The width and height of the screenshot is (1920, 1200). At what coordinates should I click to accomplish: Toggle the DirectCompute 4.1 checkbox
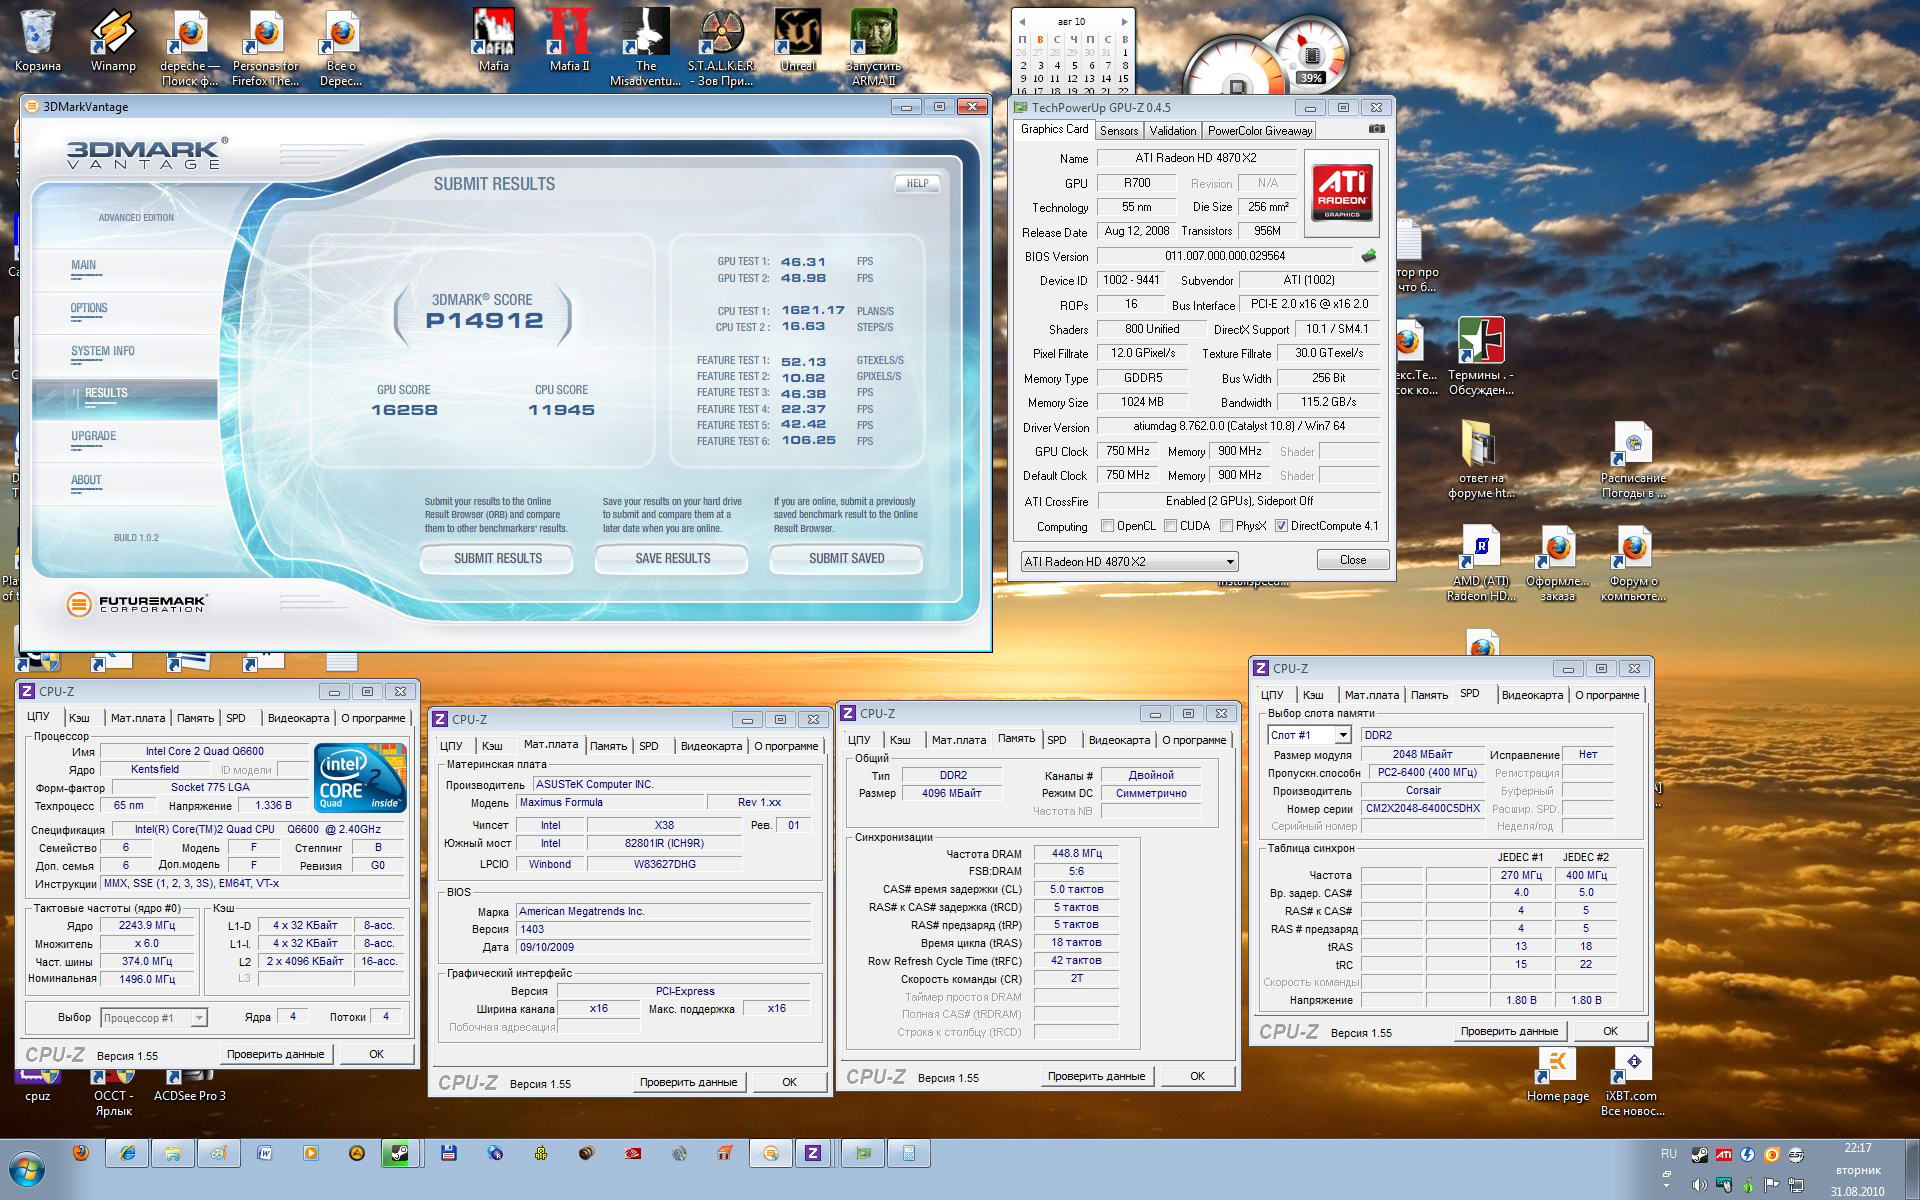(x=1281, y=526)
